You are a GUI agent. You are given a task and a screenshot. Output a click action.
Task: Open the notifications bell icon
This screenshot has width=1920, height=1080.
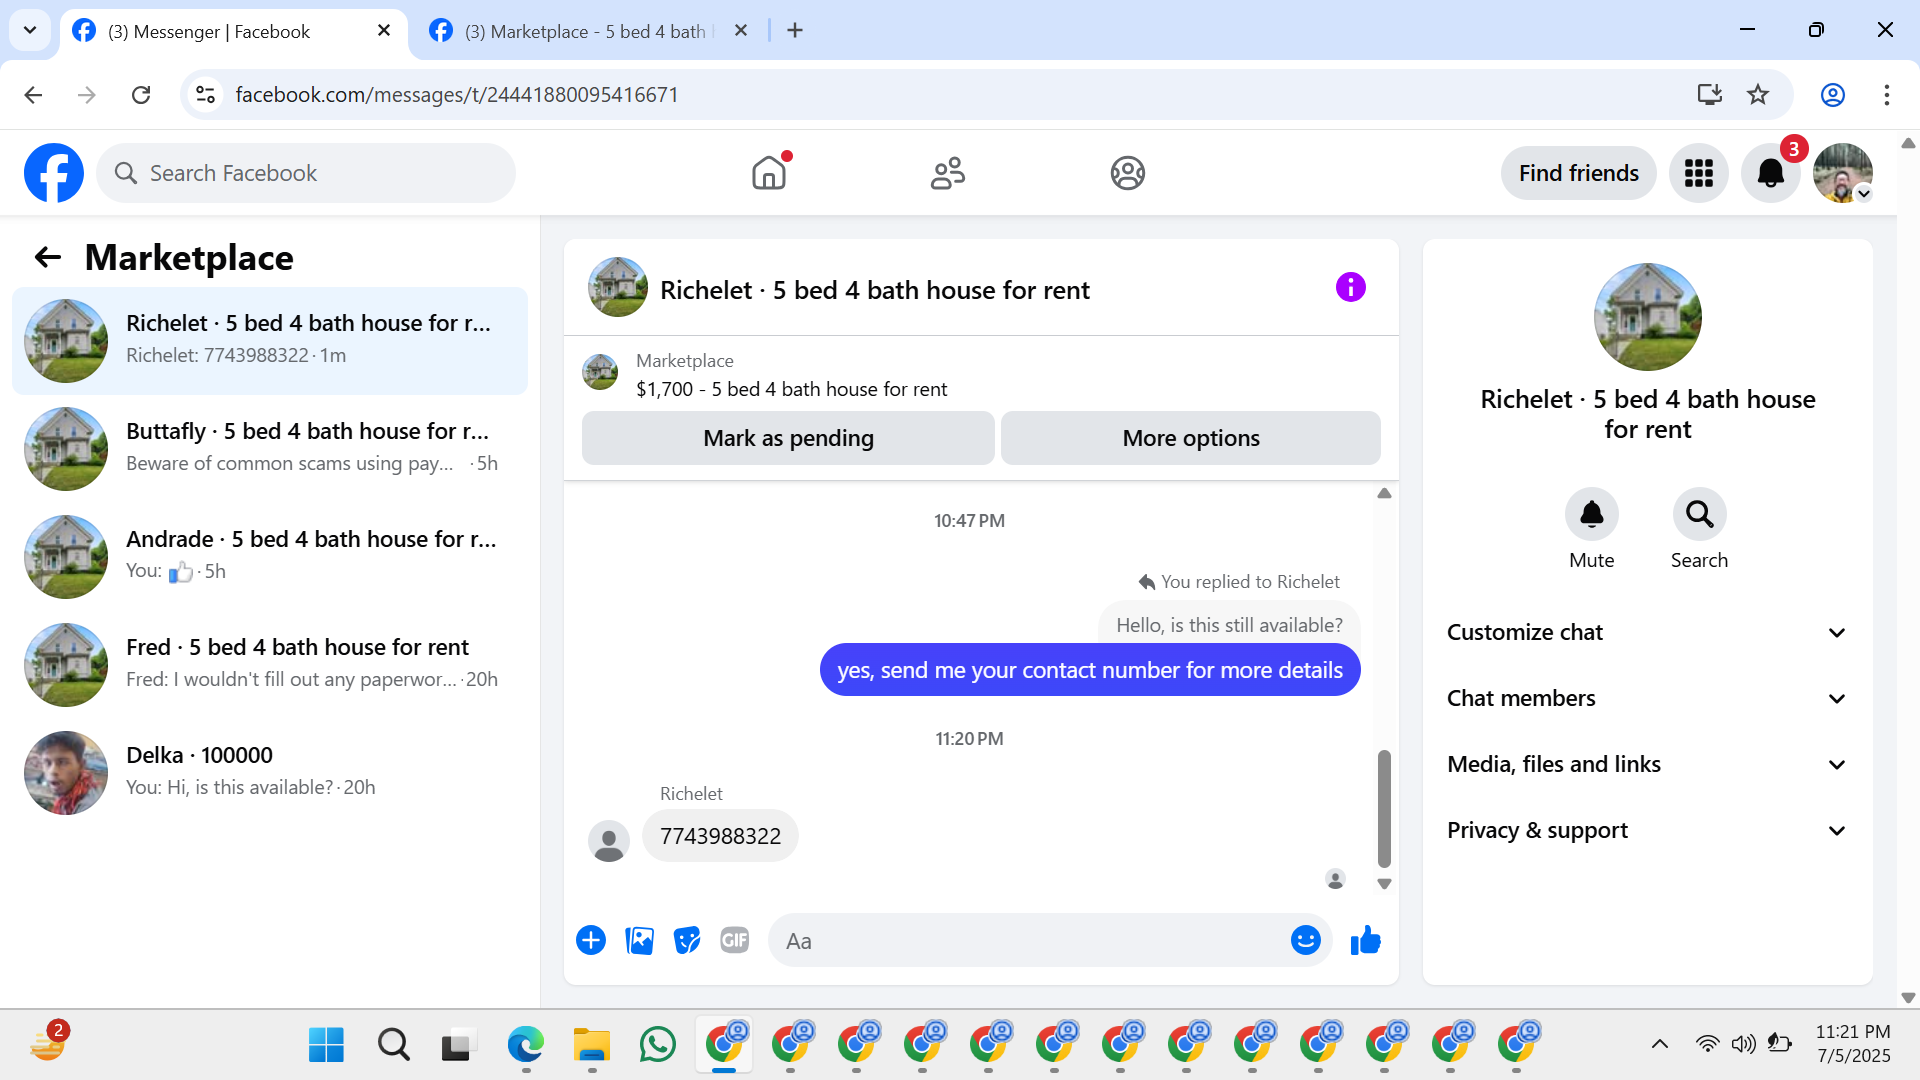1770,173
